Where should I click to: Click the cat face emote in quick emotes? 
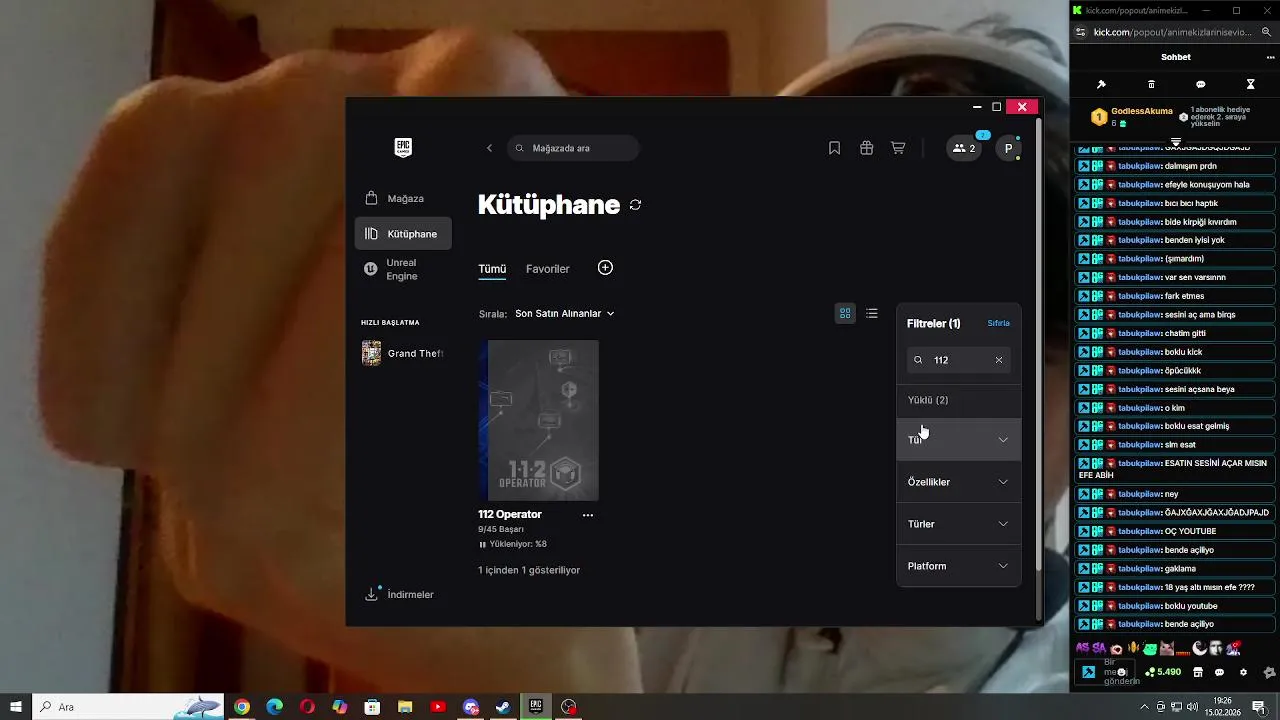click(1167, 649)
